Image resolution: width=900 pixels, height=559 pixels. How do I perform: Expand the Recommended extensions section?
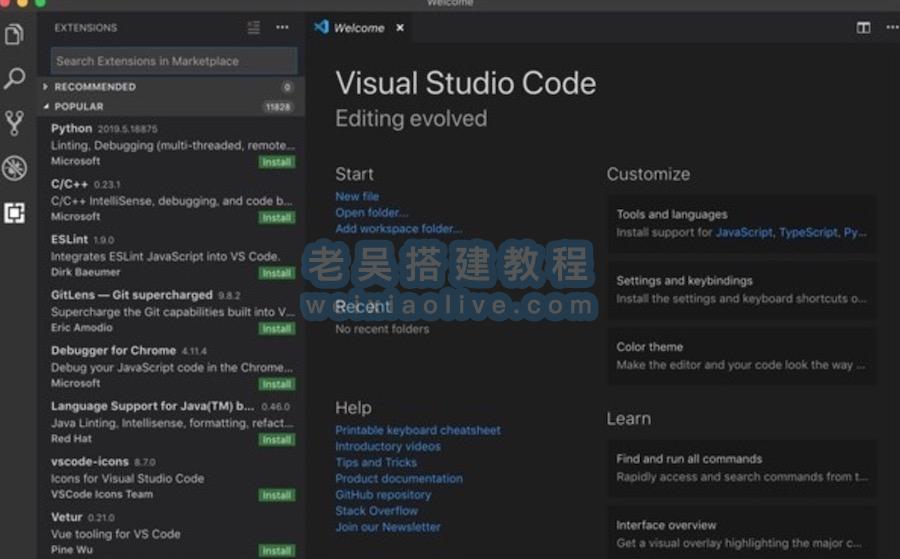point(94,87)
